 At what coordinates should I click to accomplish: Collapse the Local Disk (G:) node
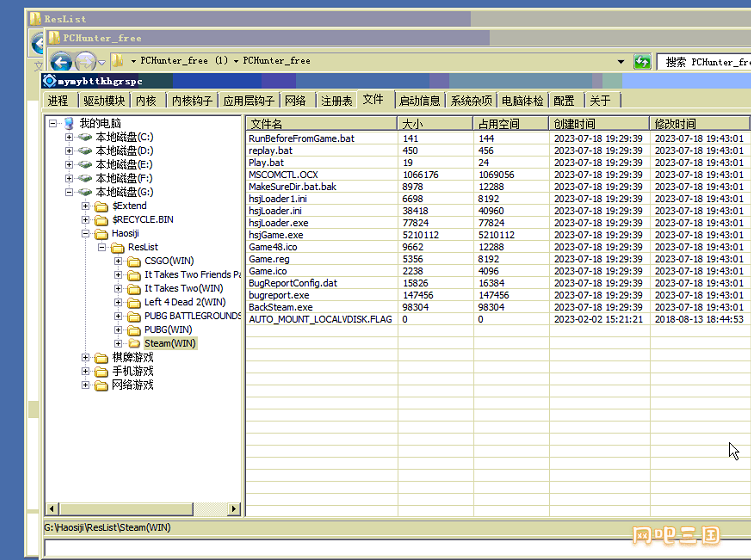click(69, 192)
